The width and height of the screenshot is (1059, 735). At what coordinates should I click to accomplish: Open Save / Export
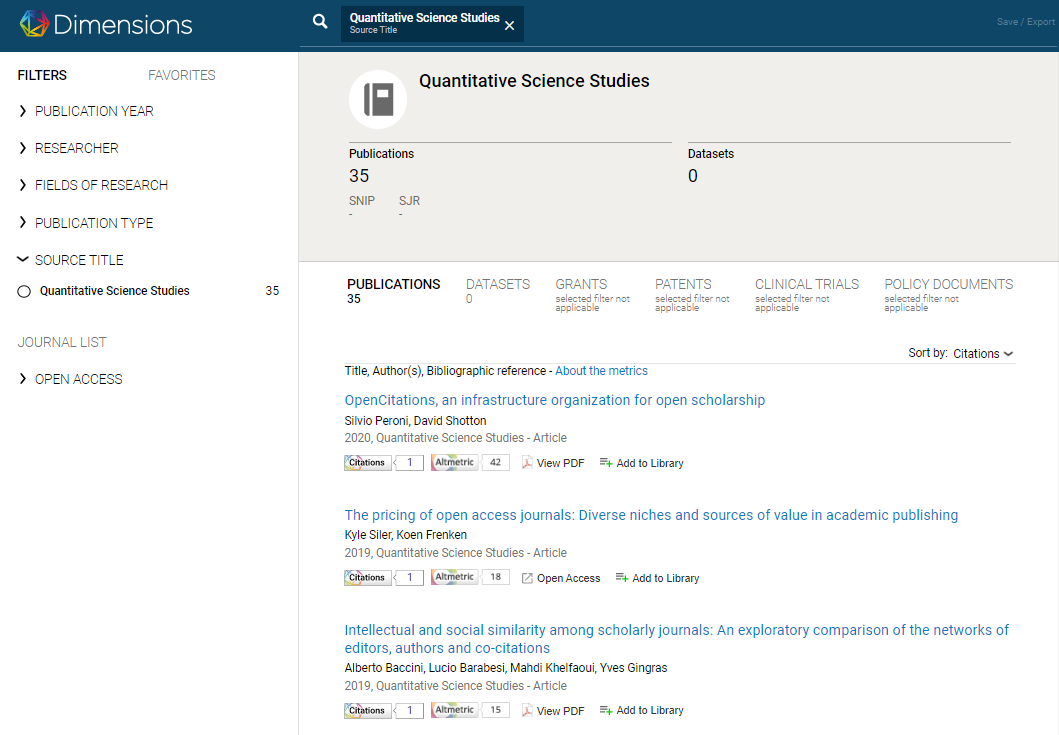(x=1025, y=22)
